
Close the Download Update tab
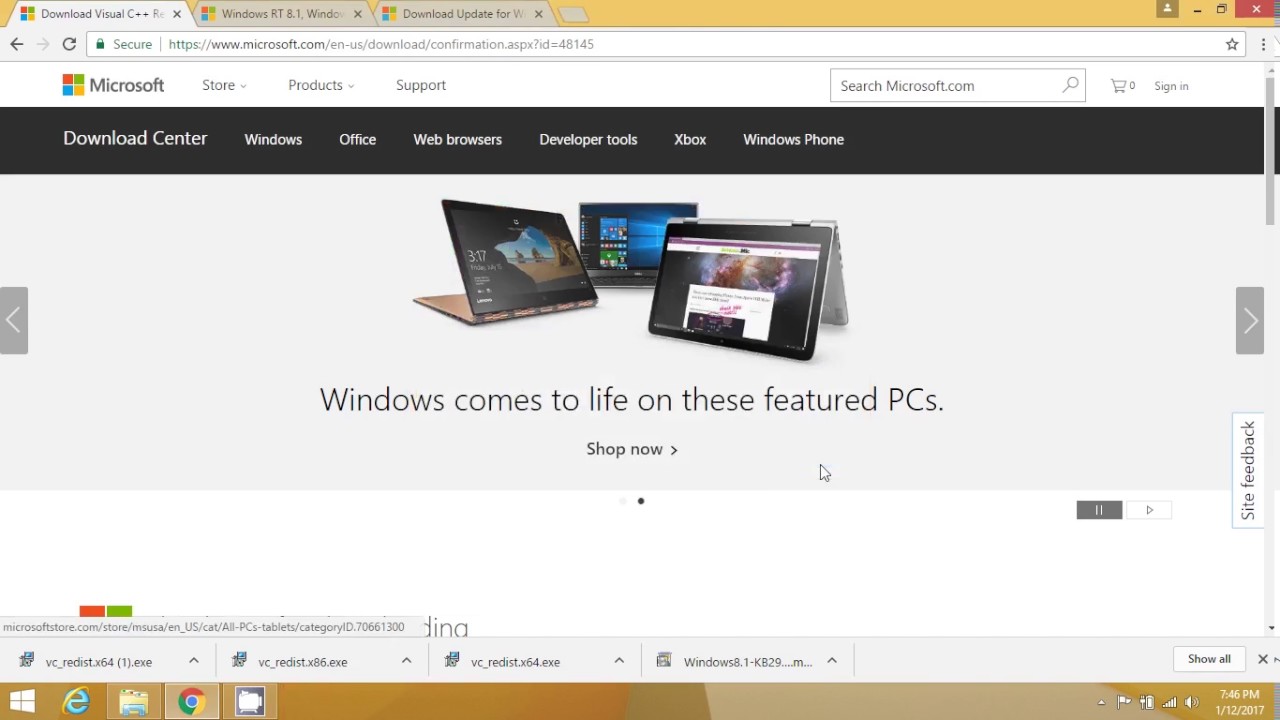[539, 14]
